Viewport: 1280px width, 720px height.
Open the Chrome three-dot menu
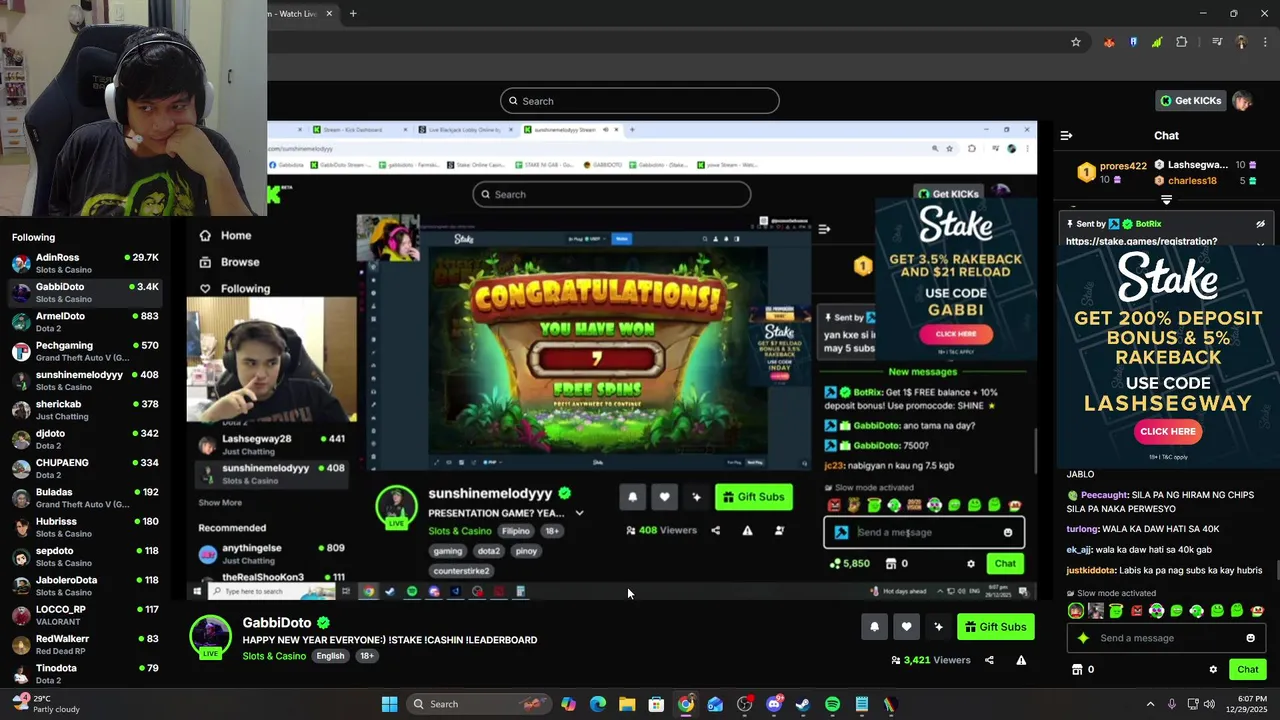pos(1265,42)
